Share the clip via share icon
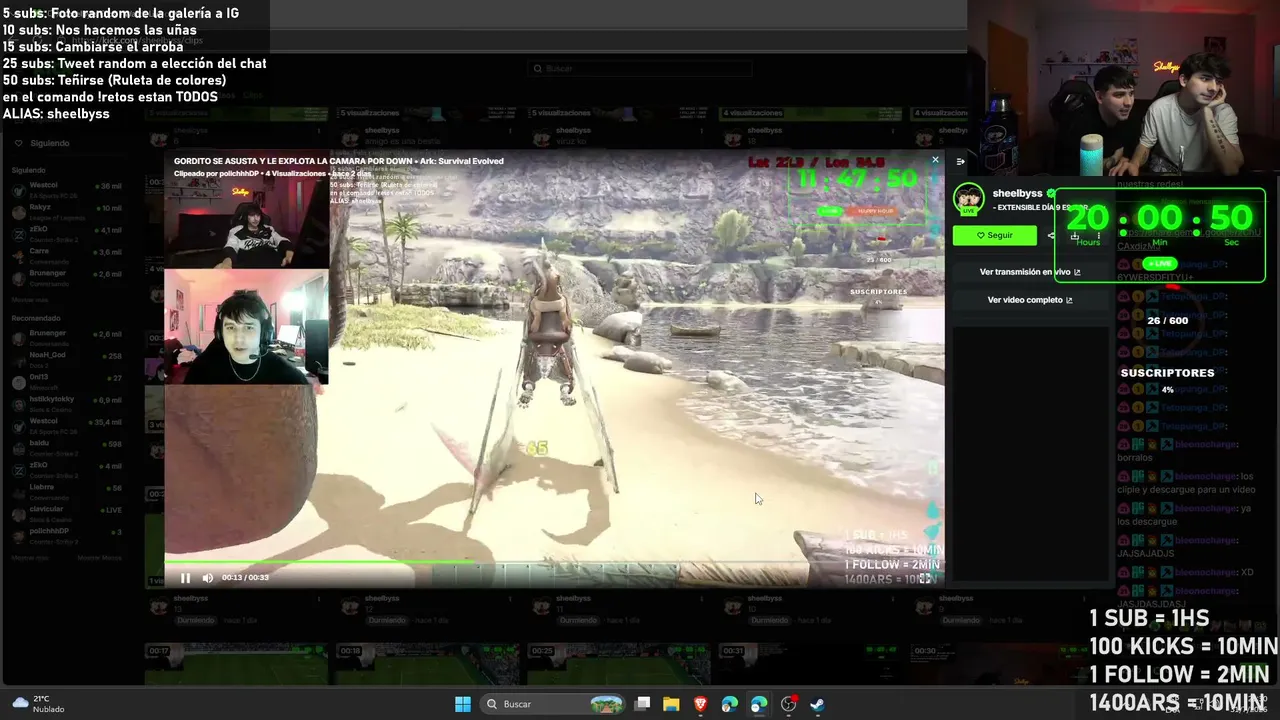The width and height of the screenshot is (1280, 720). pos(1051,236)
